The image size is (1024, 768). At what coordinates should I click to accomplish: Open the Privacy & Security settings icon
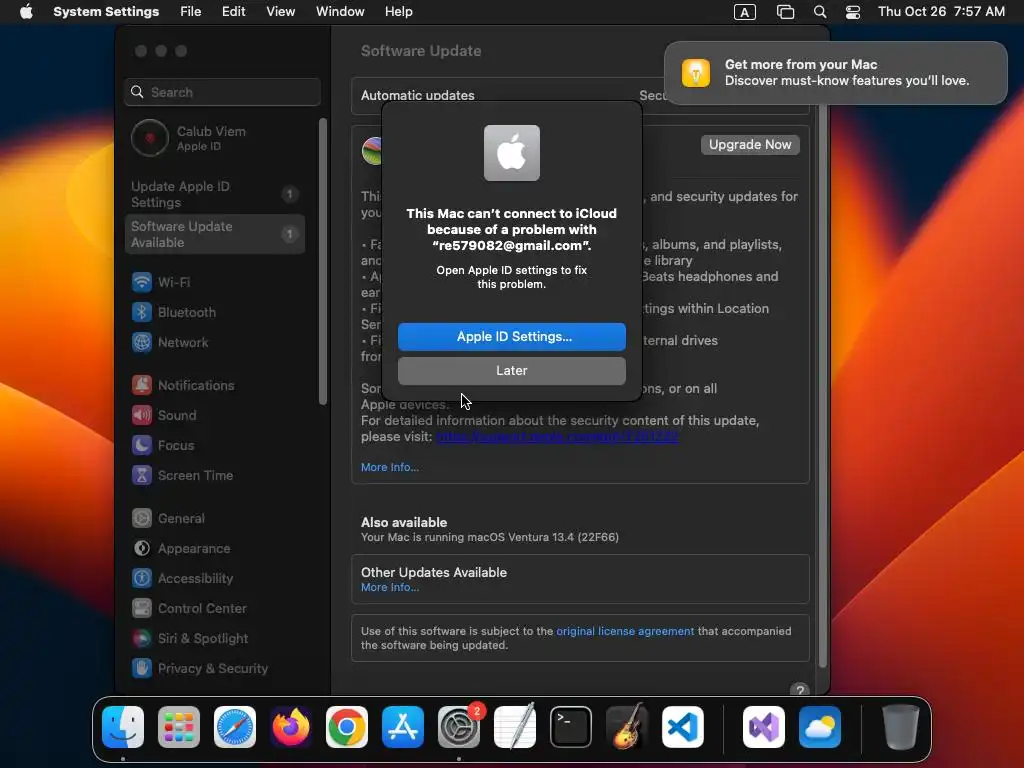tap(142, 669)
